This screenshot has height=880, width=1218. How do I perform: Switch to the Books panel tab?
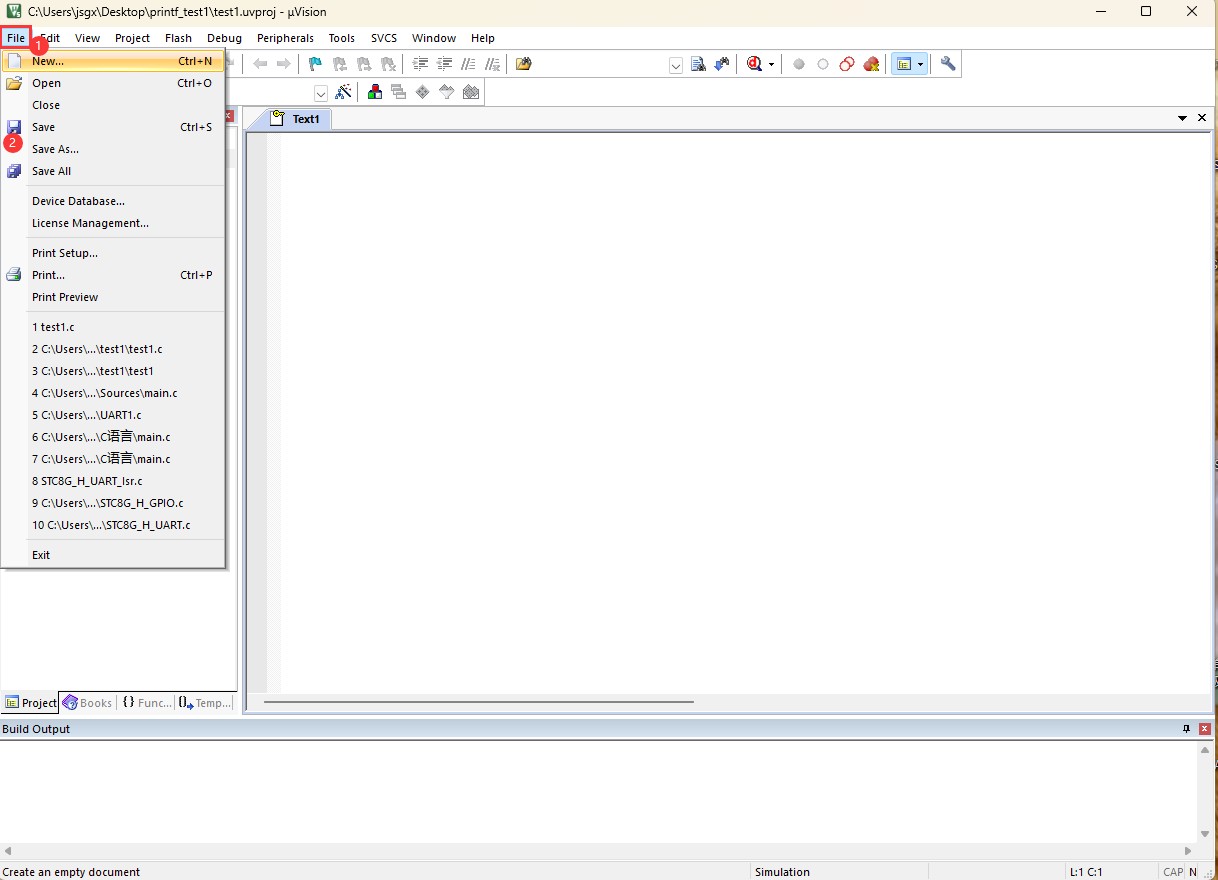click(87, 703)
